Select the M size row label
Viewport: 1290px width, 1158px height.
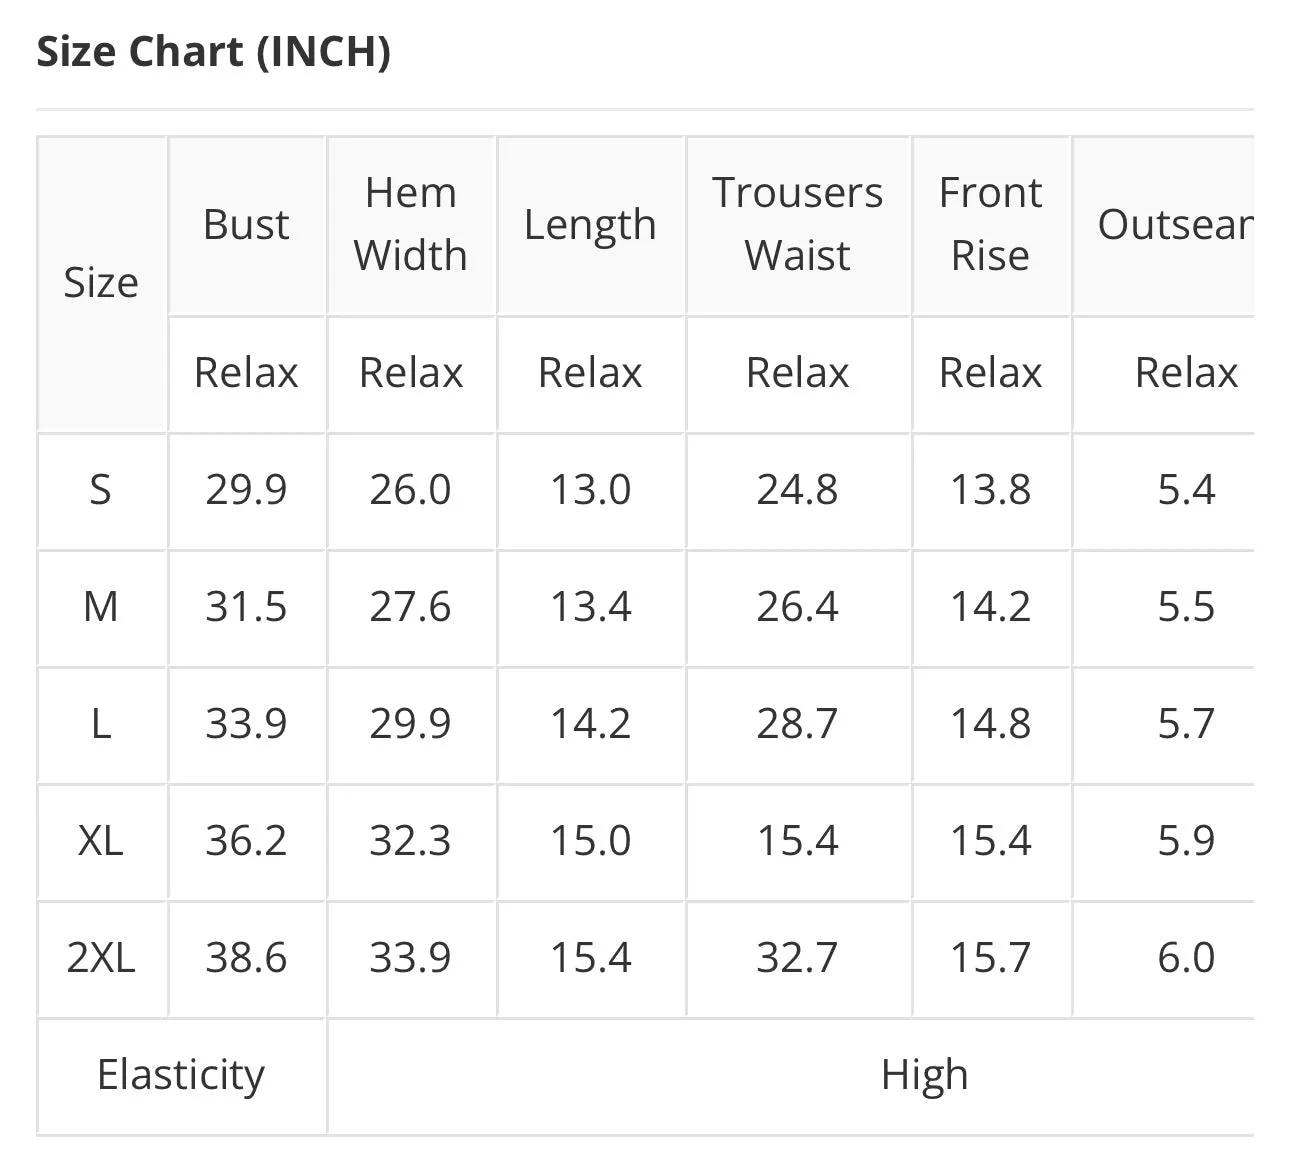[101, 608]
